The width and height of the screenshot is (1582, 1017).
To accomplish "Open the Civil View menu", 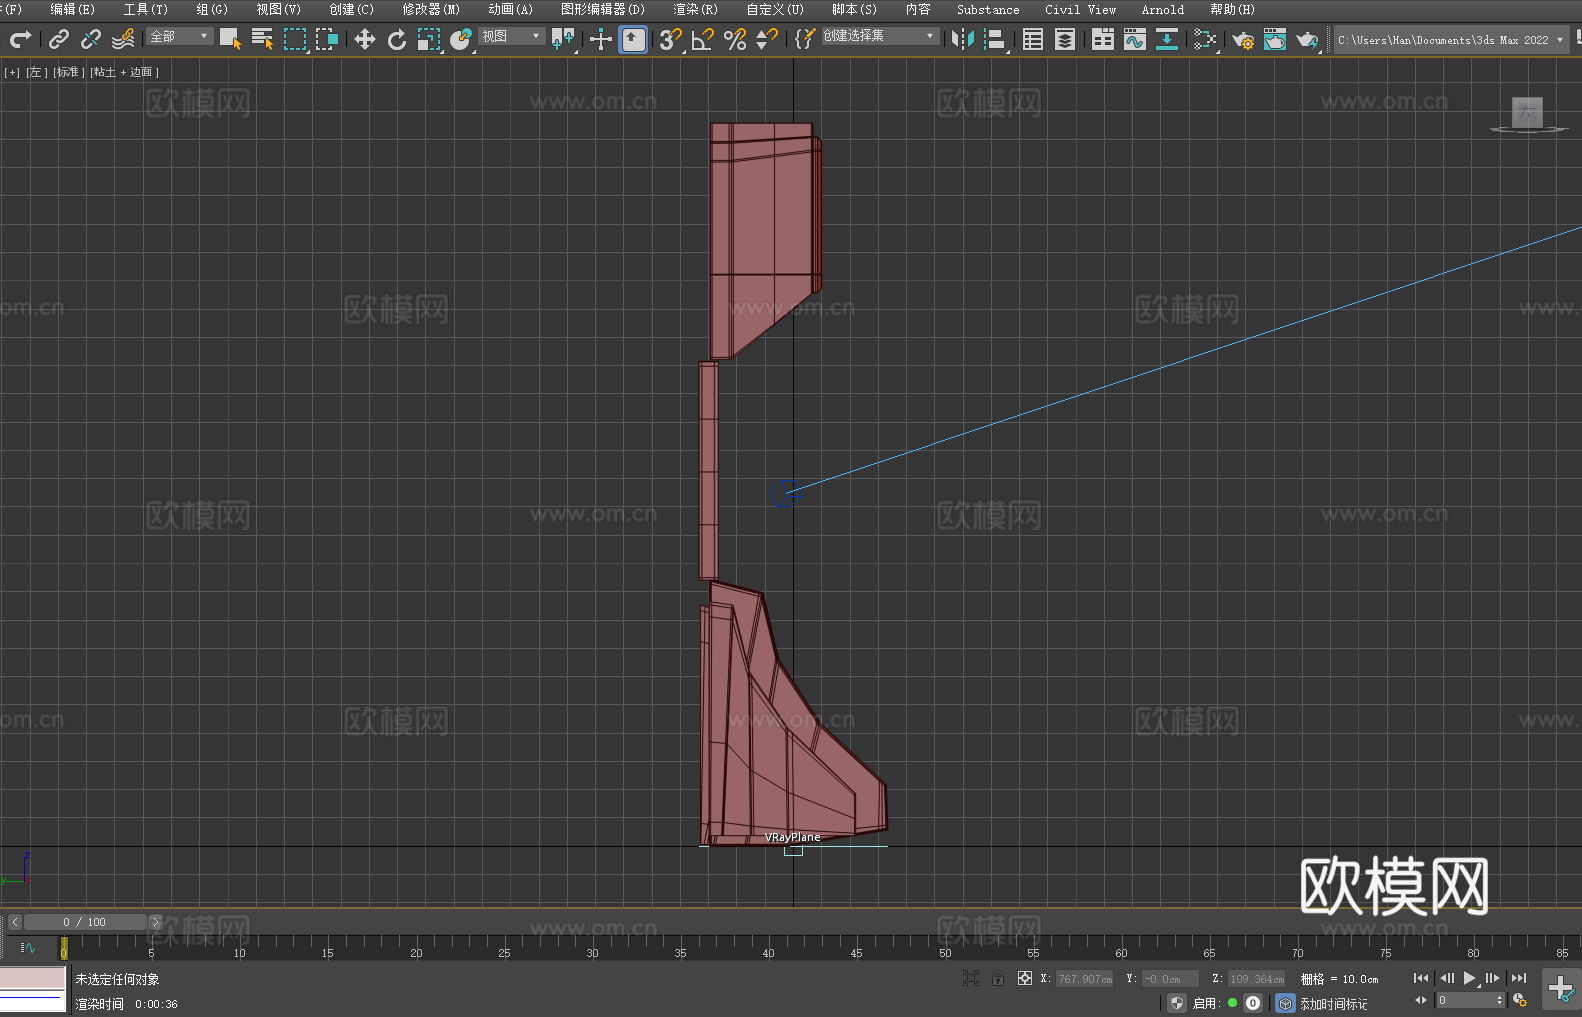I will (1081, 9).
